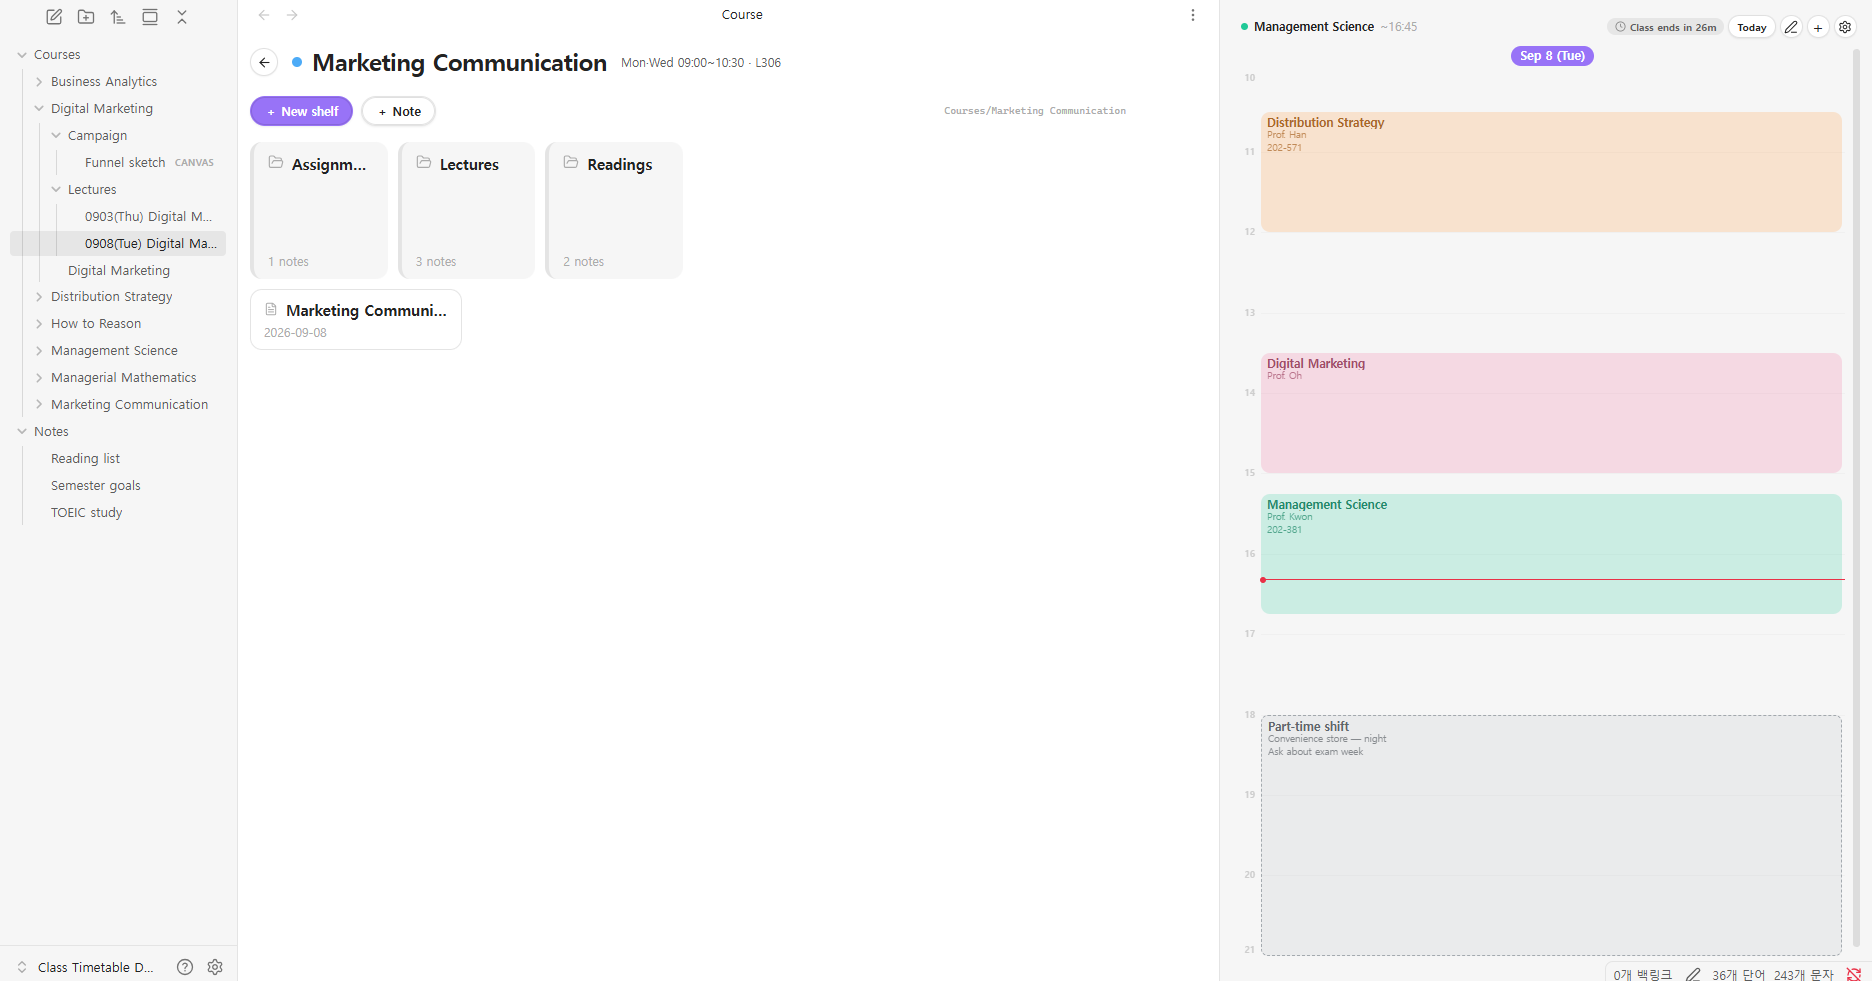Click the 'Mon·Wed 09:00~10:30 · L306' schedule text
The height and width of the screenshot is (981, 1872).
coord(701,63)
